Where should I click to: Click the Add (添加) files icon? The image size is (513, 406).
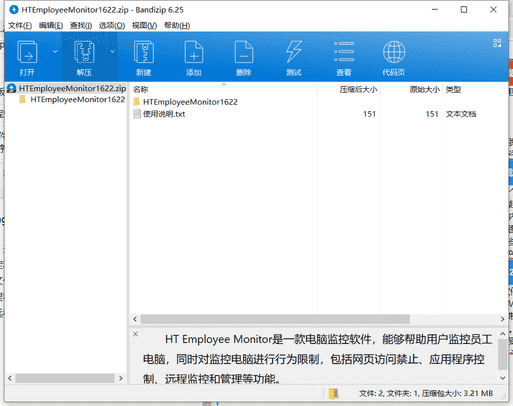(194, 52)
